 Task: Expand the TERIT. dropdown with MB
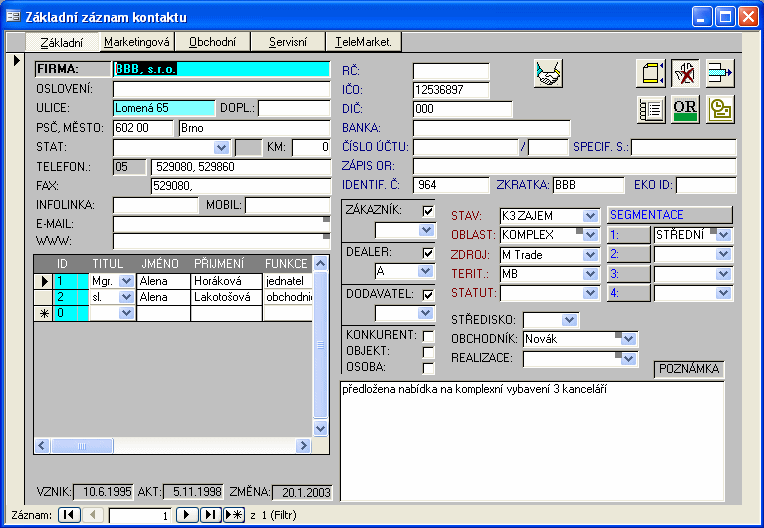pyautogui.click(x=591, y=274)
